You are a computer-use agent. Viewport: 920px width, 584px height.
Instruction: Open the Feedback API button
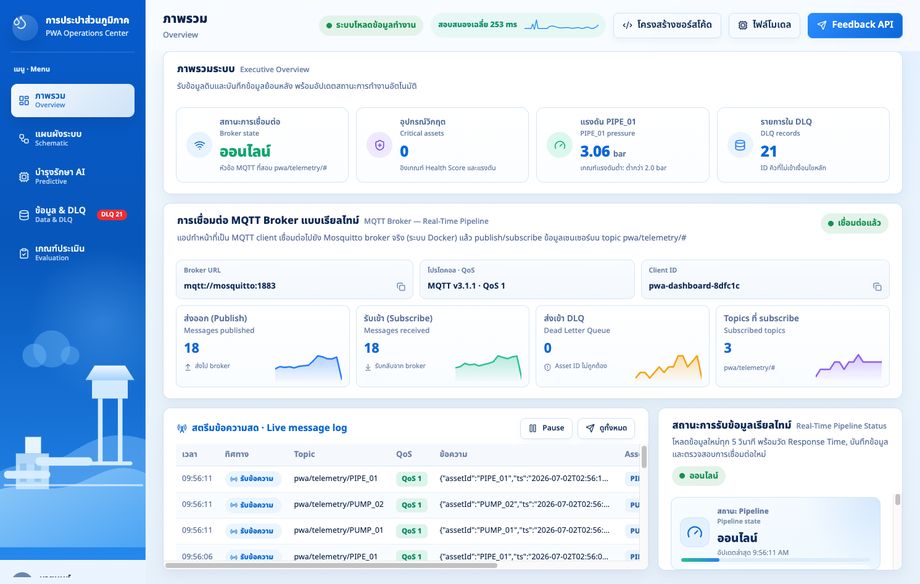(855, 25)
